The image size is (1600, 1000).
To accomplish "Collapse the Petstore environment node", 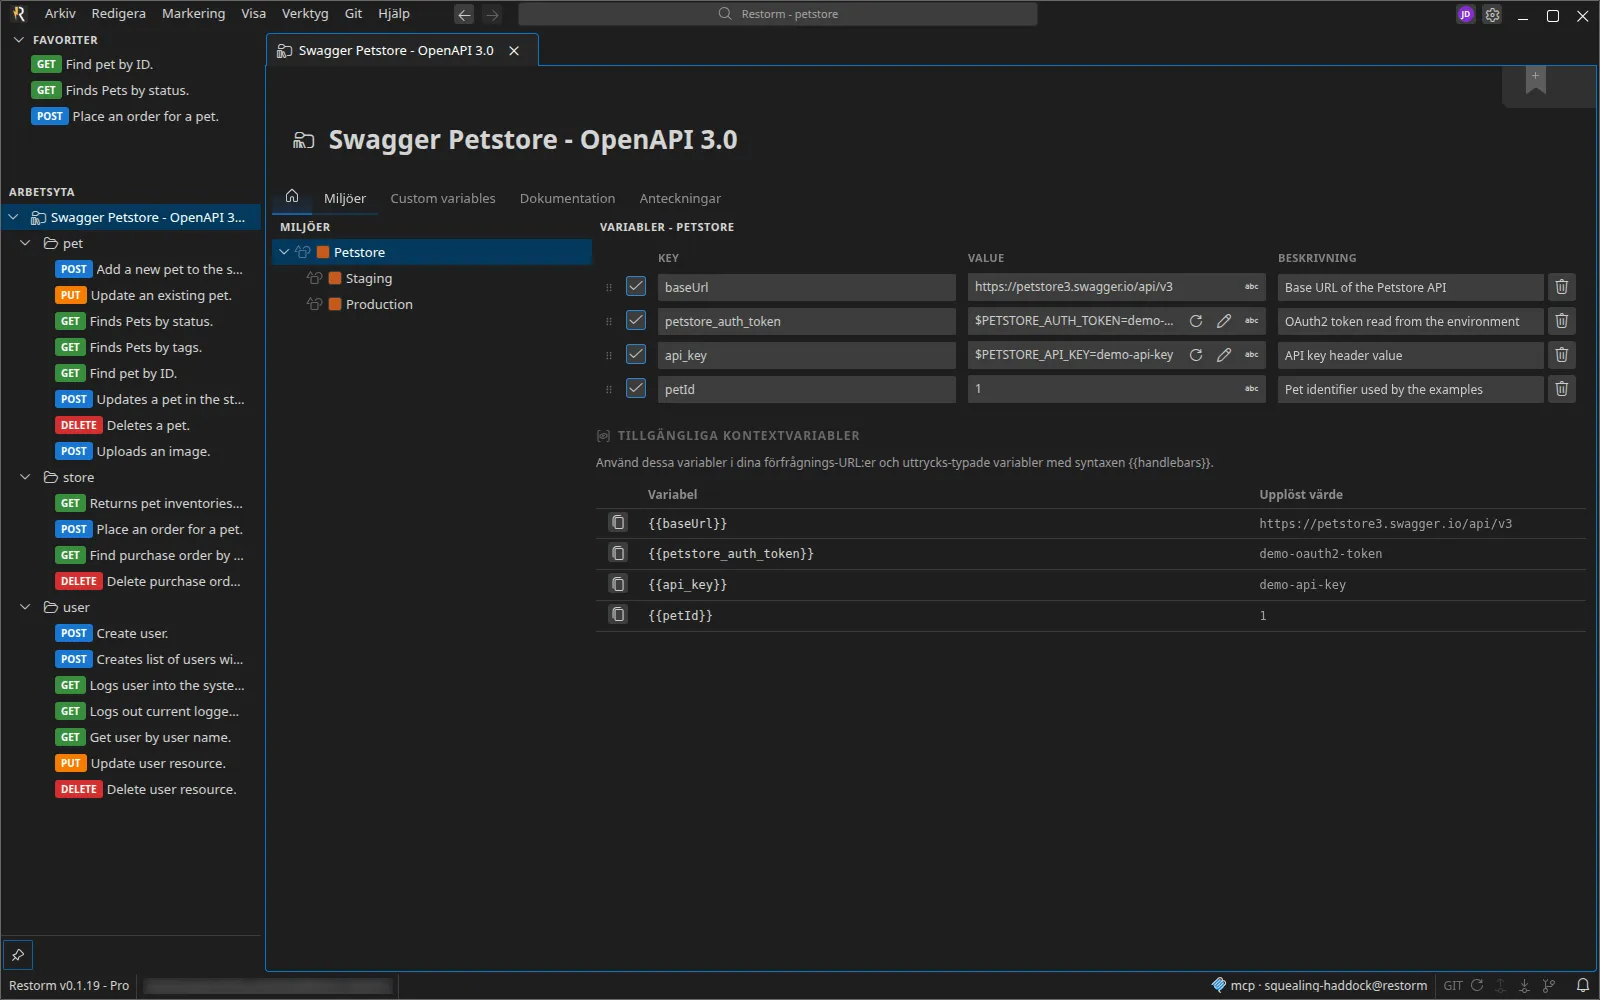I will [x=284, y=252].
